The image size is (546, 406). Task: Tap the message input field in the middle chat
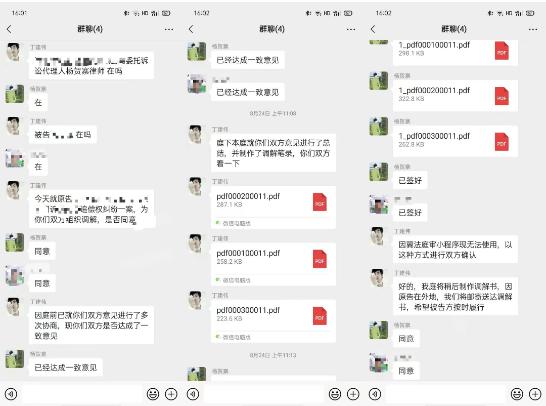262,394
